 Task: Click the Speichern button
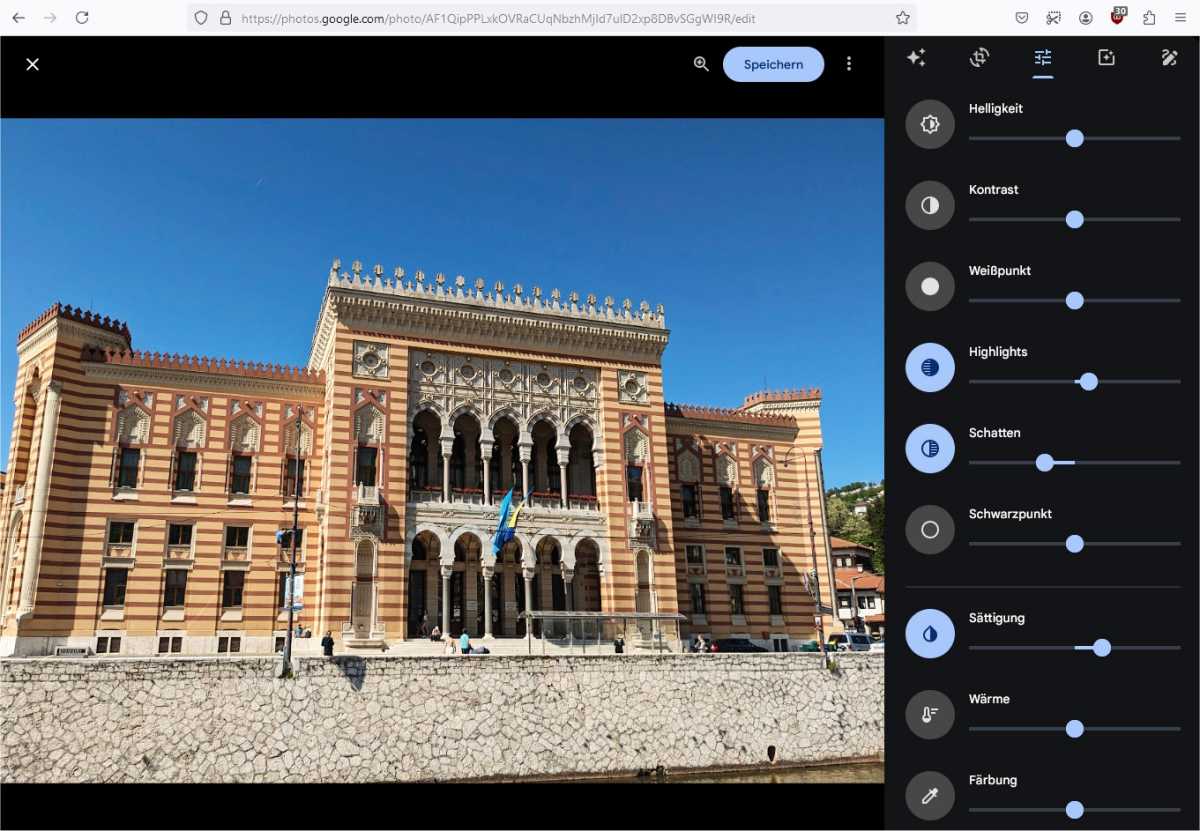coord(773,63)
